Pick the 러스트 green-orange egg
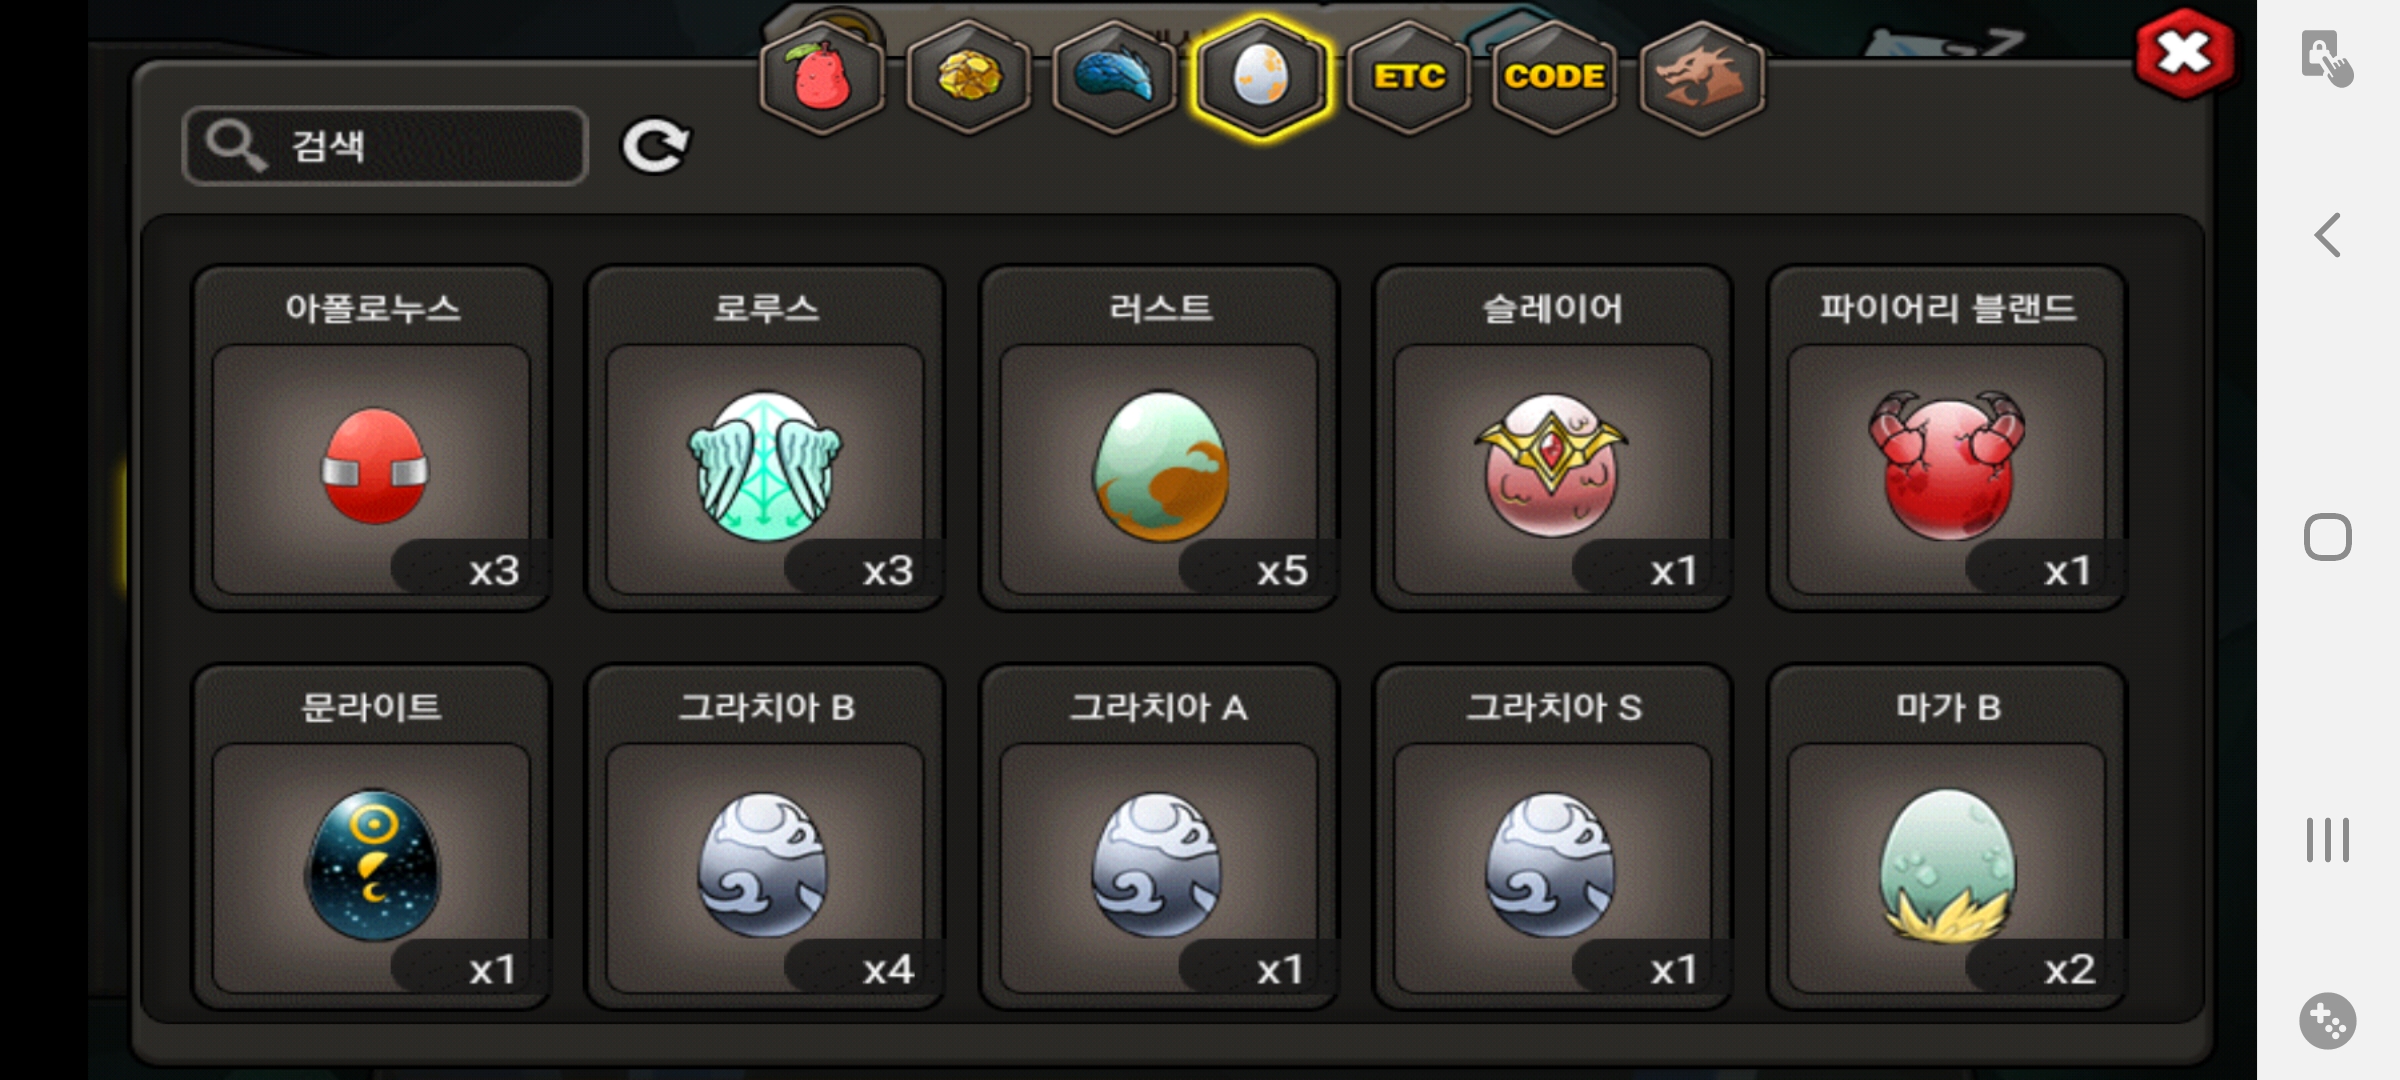 pyautogui.click(x=1159, y=438)
